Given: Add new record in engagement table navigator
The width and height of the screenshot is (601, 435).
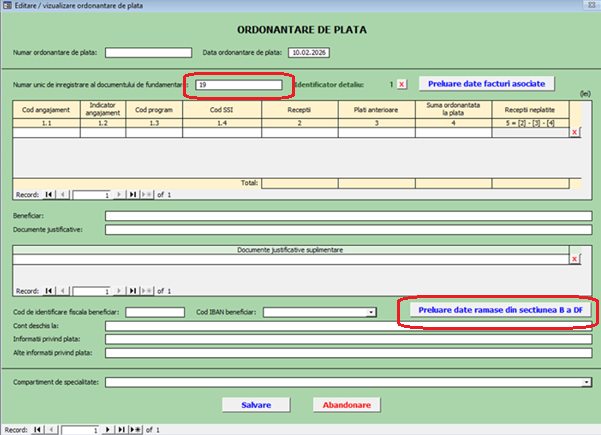Looking at the screenshot, I should (147, 195).
